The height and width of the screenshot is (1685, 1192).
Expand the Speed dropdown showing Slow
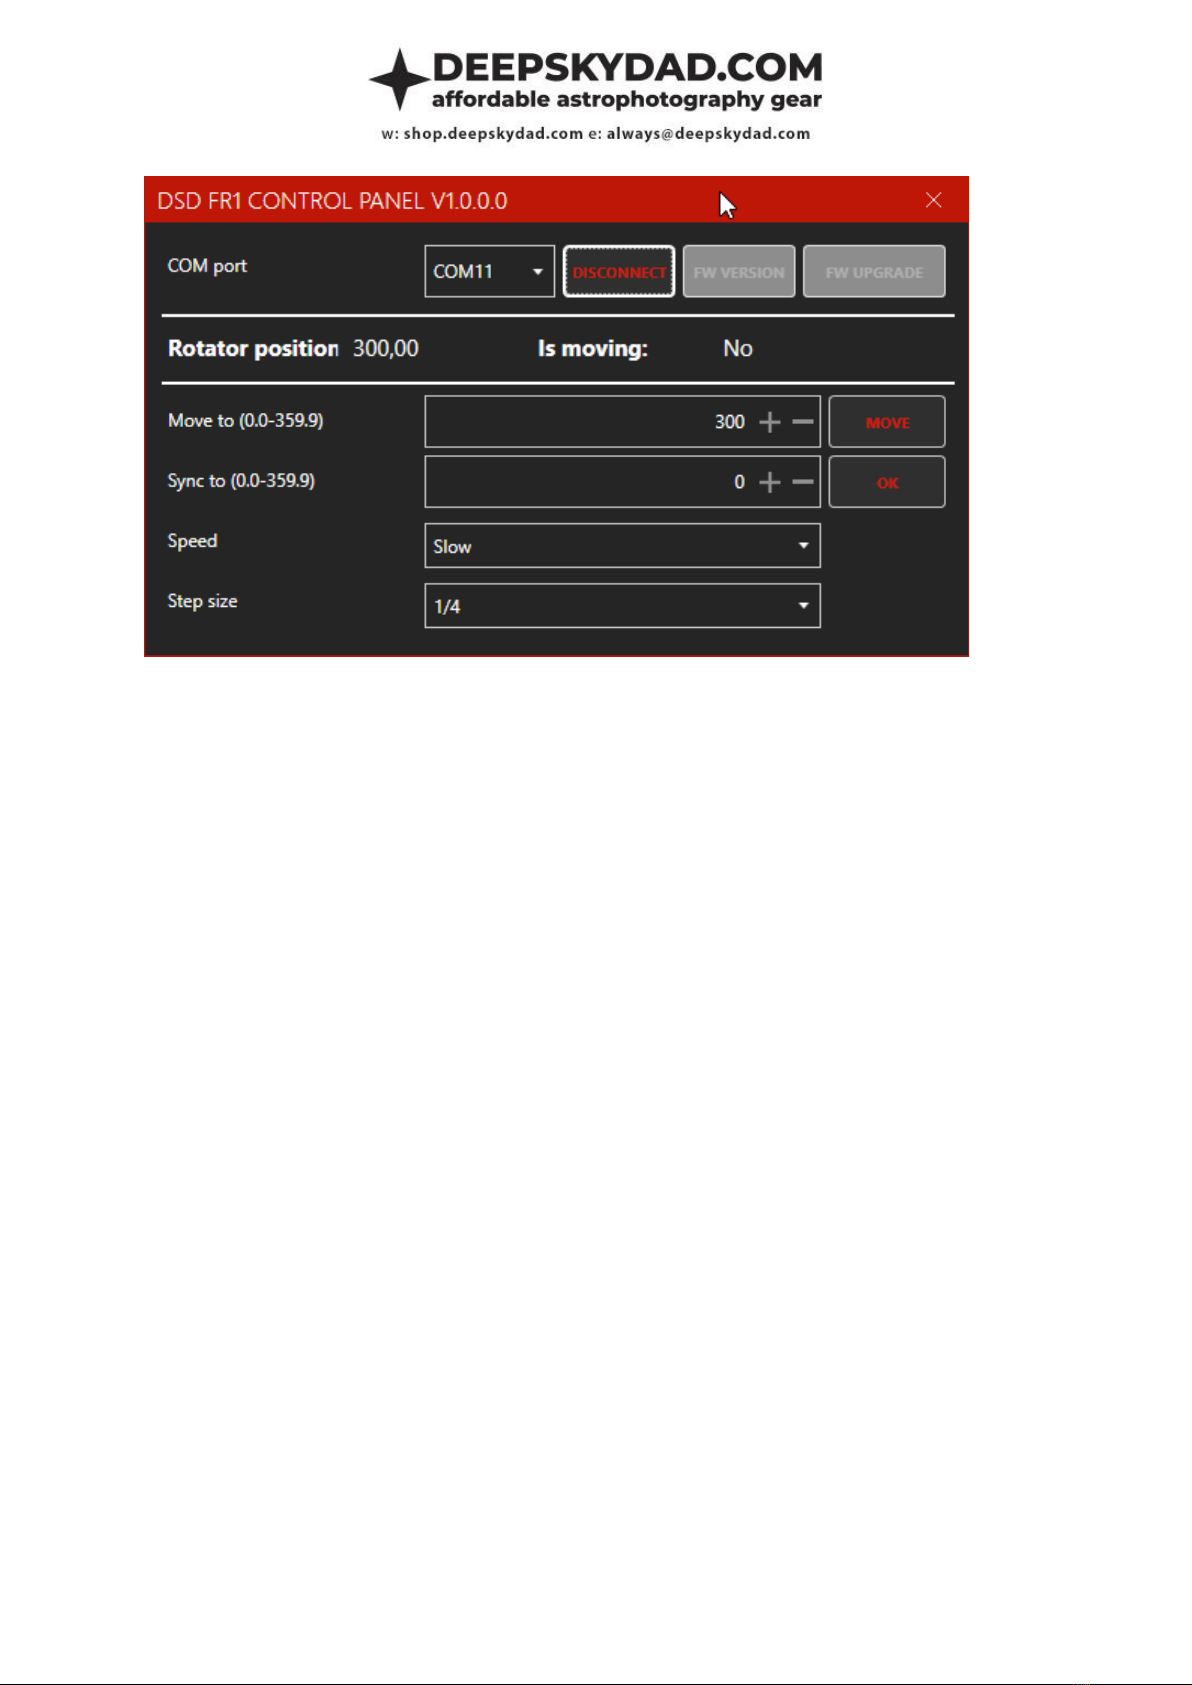point(622,546)
